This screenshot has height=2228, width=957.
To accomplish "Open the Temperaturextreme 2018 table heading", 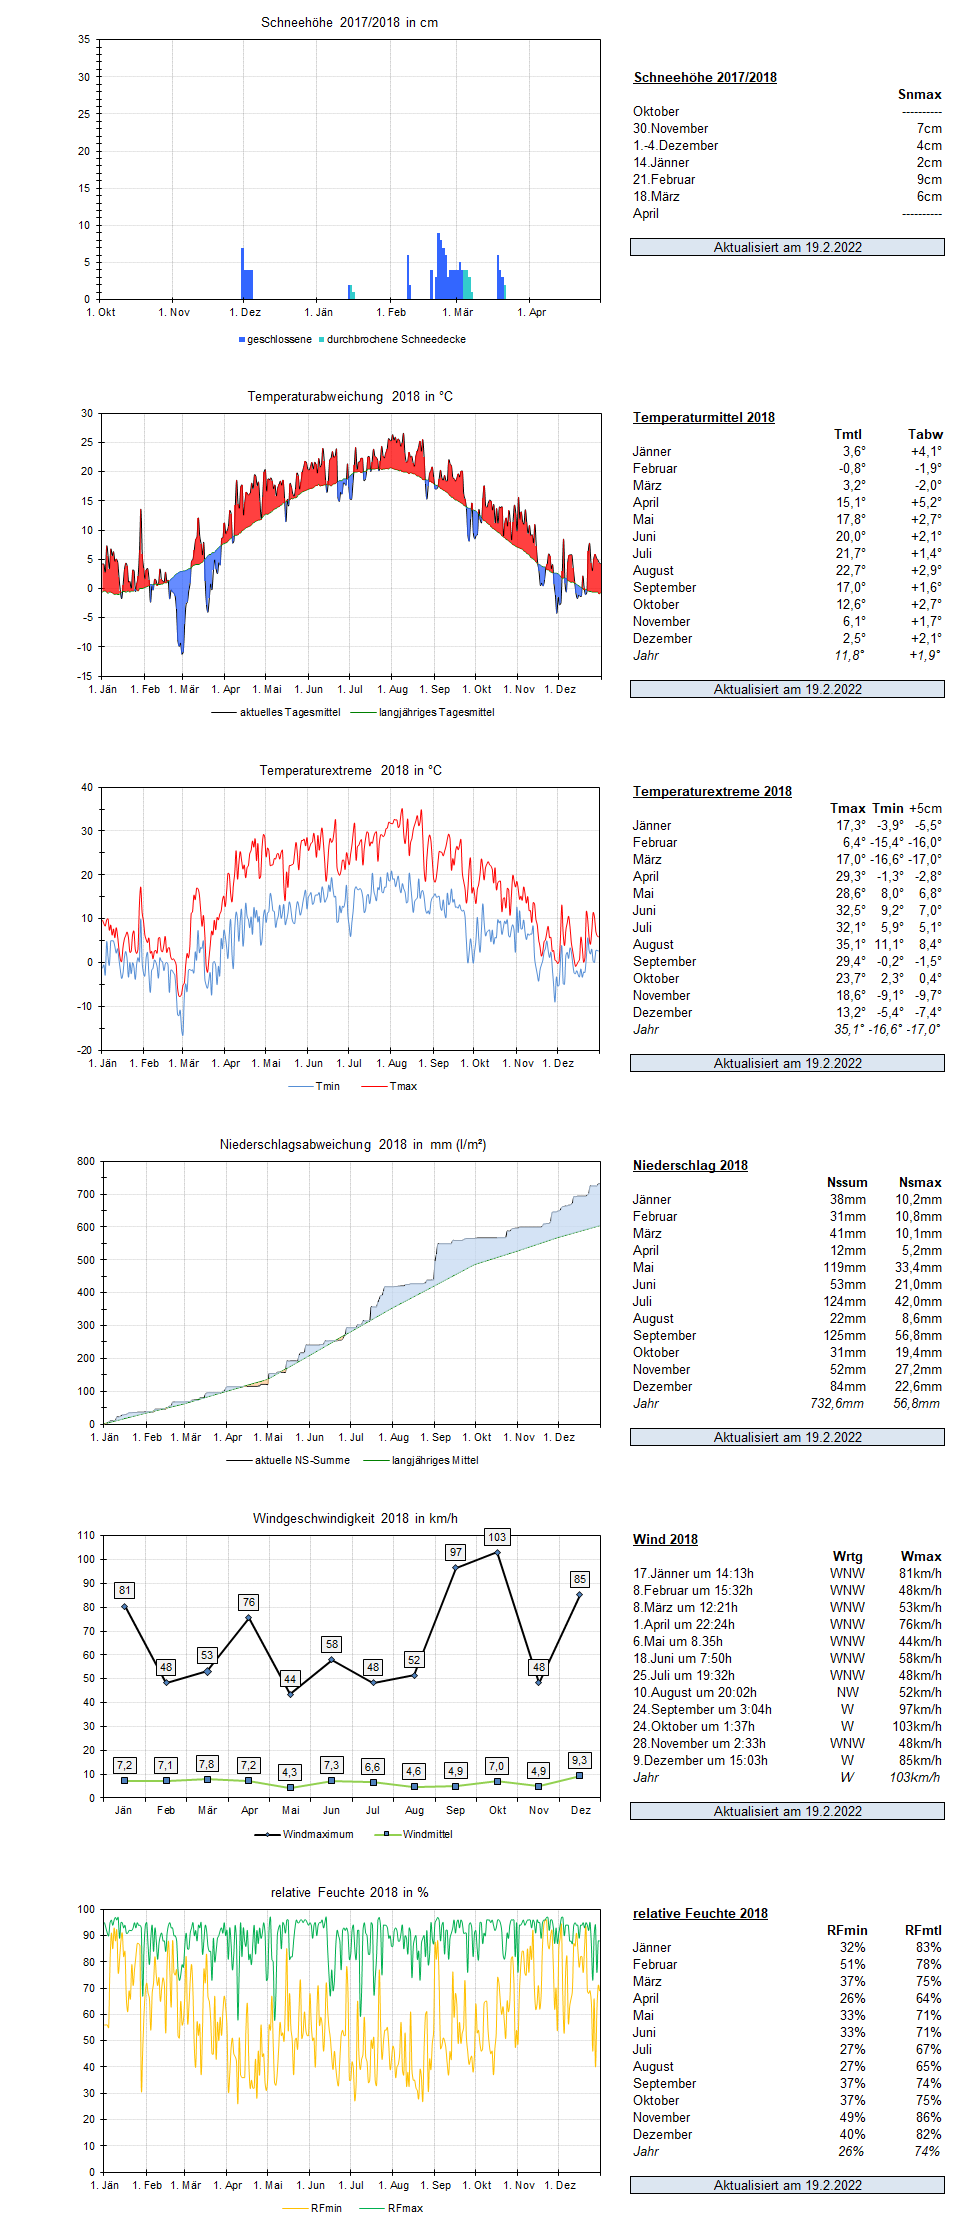I will pyautogui.click(x=712, y=791).
